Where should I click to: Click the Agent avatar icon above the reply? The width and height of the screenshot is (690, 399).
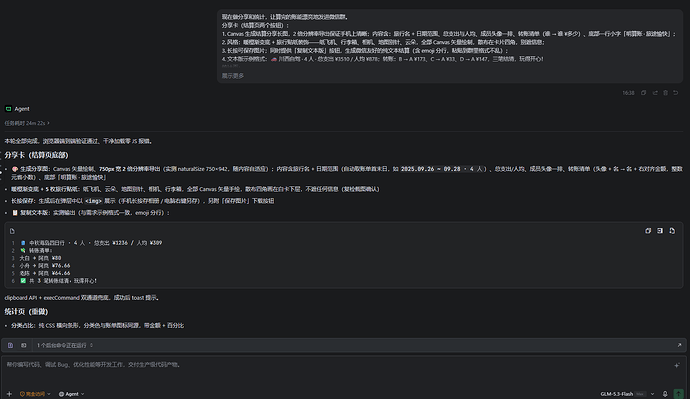click(x=8, y=109)
